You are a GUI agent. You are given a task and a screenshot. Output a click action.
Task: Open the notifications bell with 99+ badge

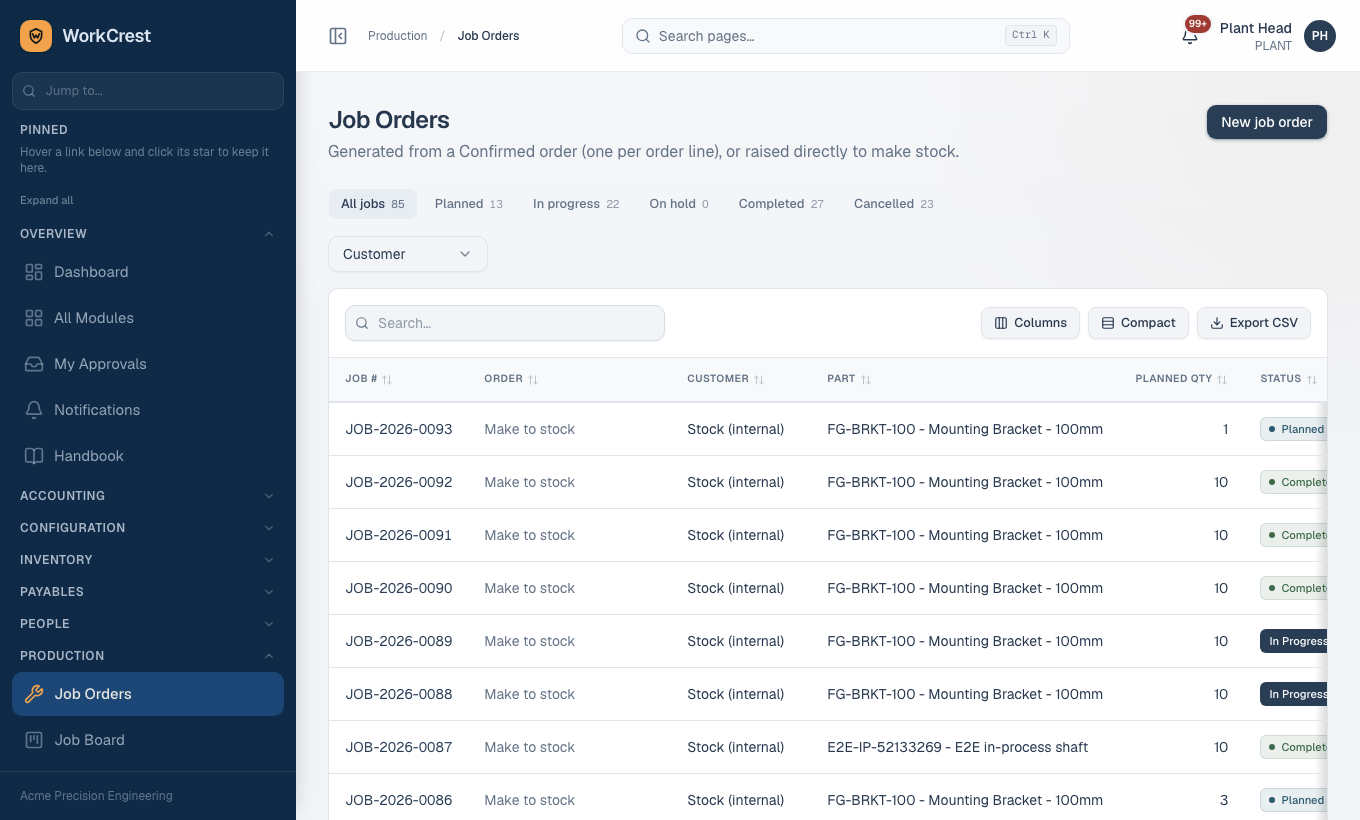pos(1190,36)
